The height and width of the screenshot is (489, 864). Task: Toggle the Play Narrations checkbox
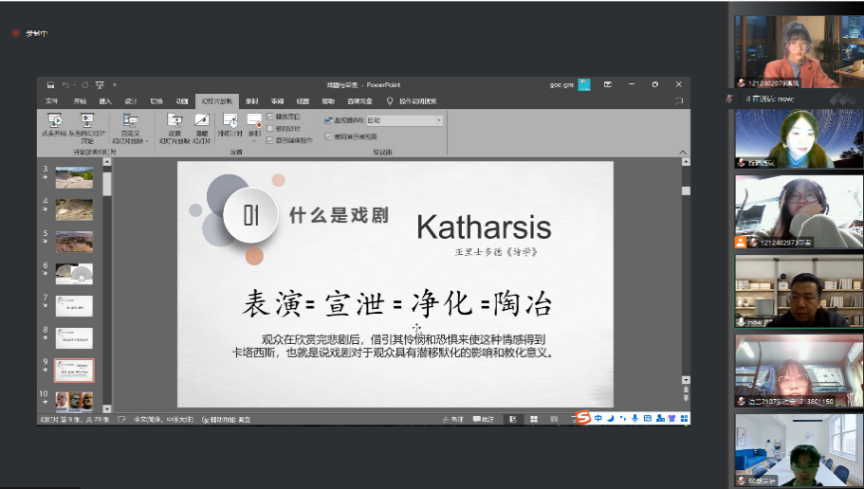(x=270, y=117)
